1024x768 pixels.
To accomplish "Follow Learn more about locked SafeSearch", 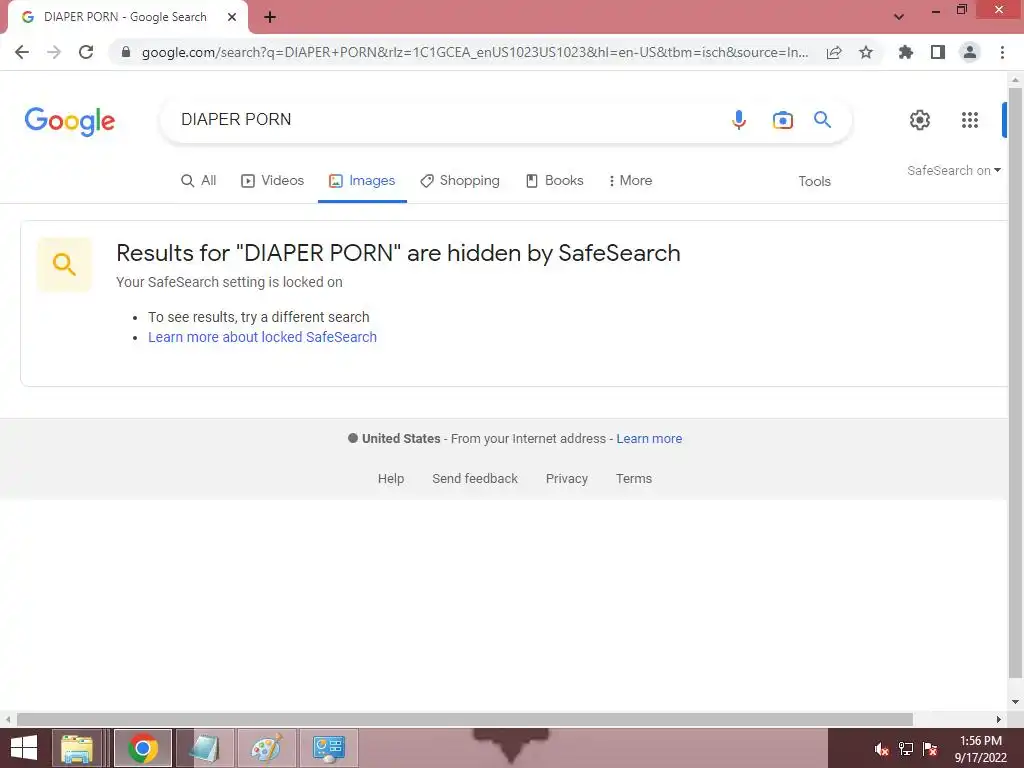I will (263, 337).
